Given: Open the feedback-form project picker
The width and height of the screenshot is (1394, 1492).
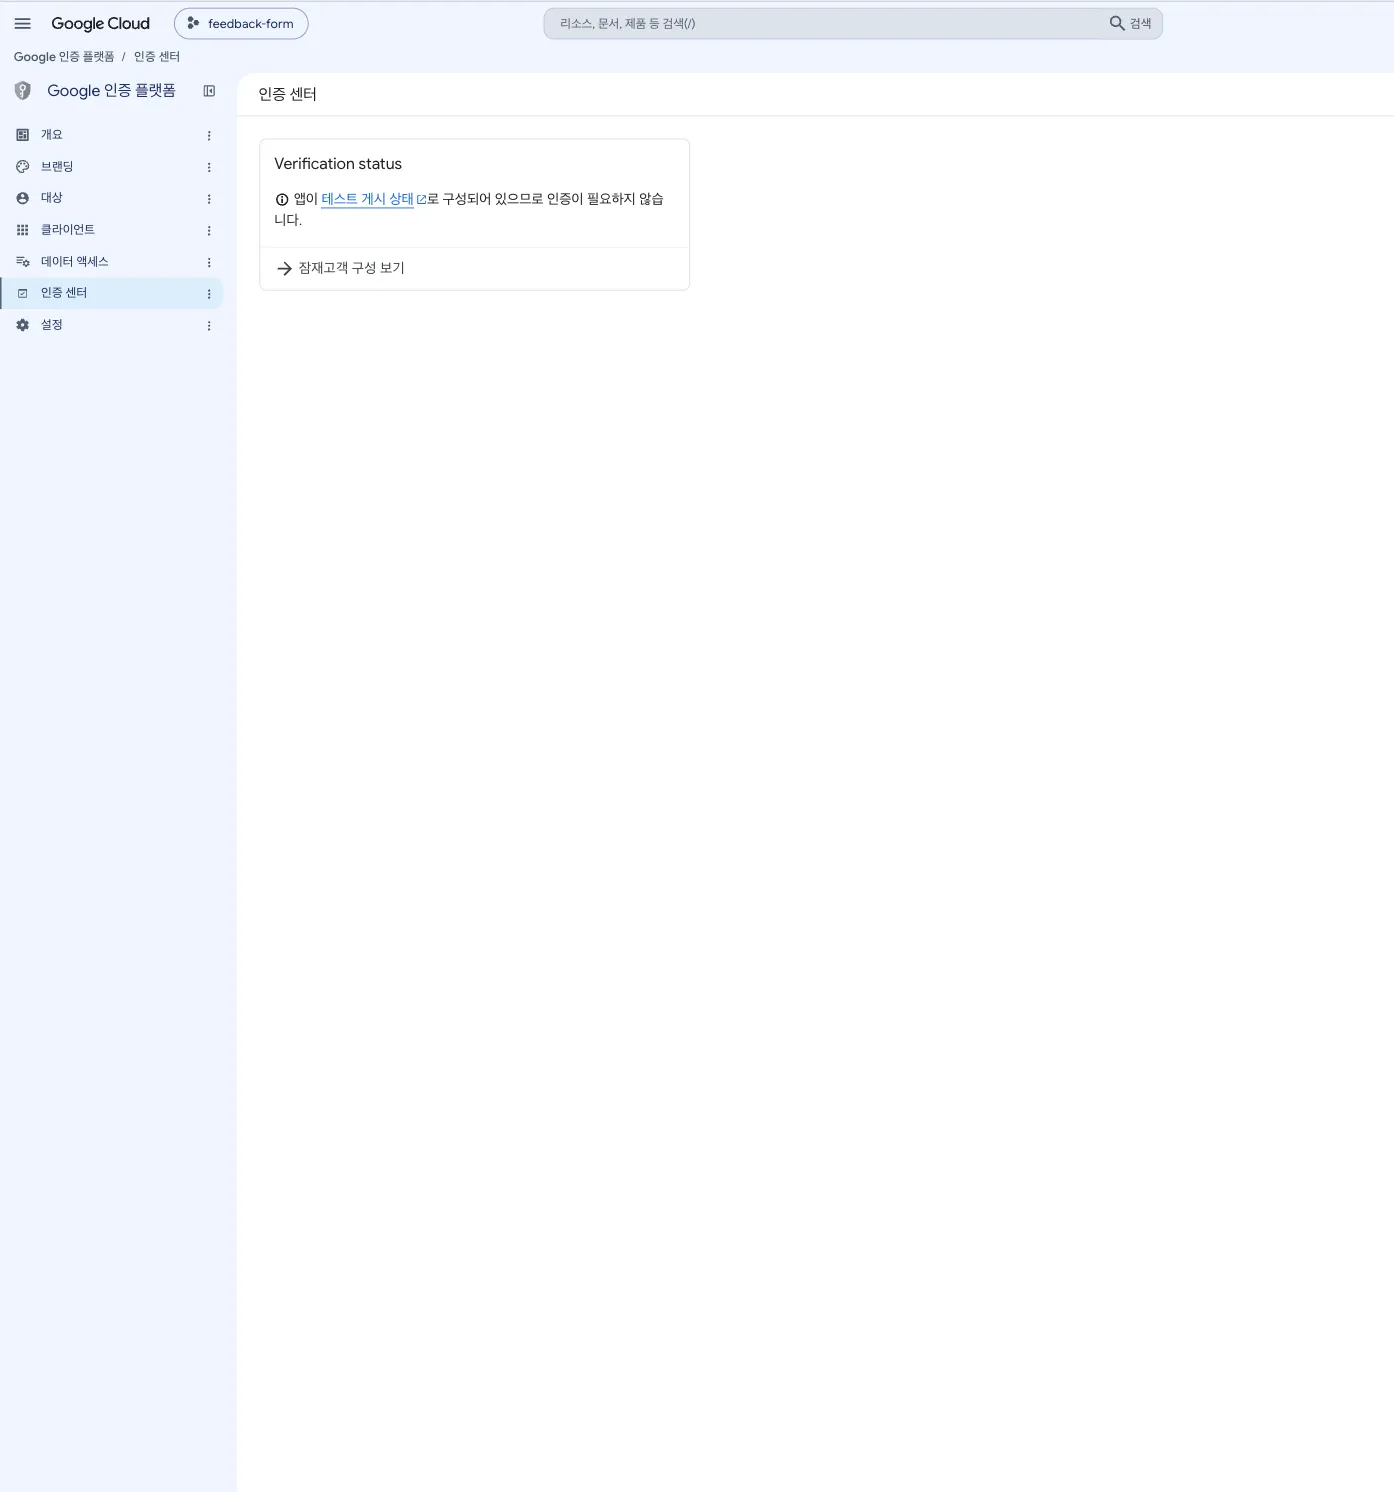Looking at the screenshot, I should (241, 24).
